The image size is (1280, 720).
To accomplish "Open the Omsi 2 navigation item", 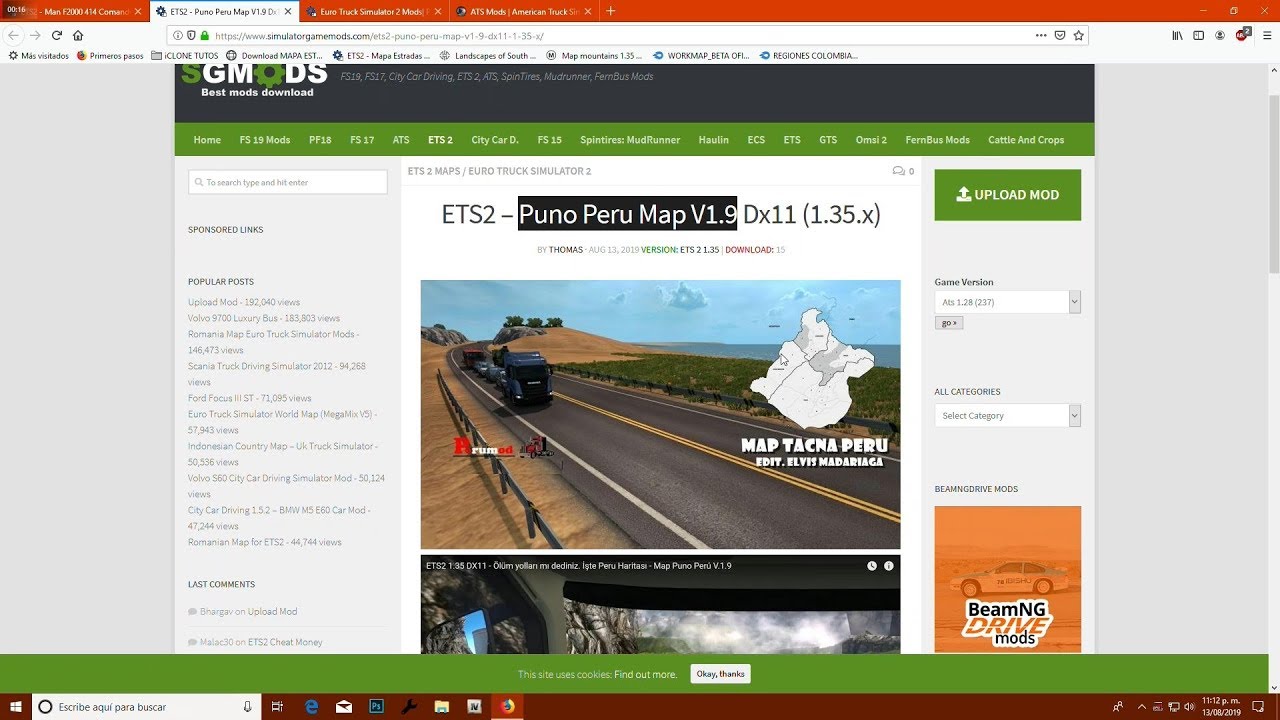I will click(871, 140).
